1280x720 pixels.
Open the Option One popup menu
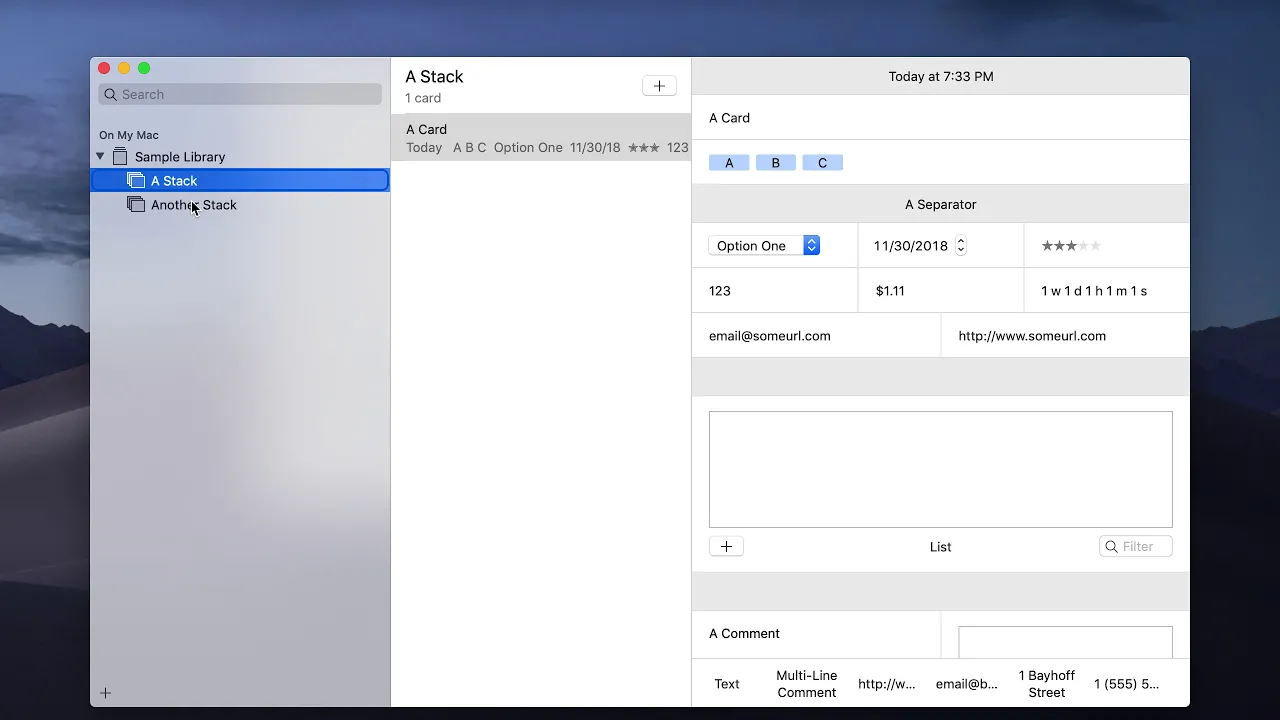click(764, 246)
